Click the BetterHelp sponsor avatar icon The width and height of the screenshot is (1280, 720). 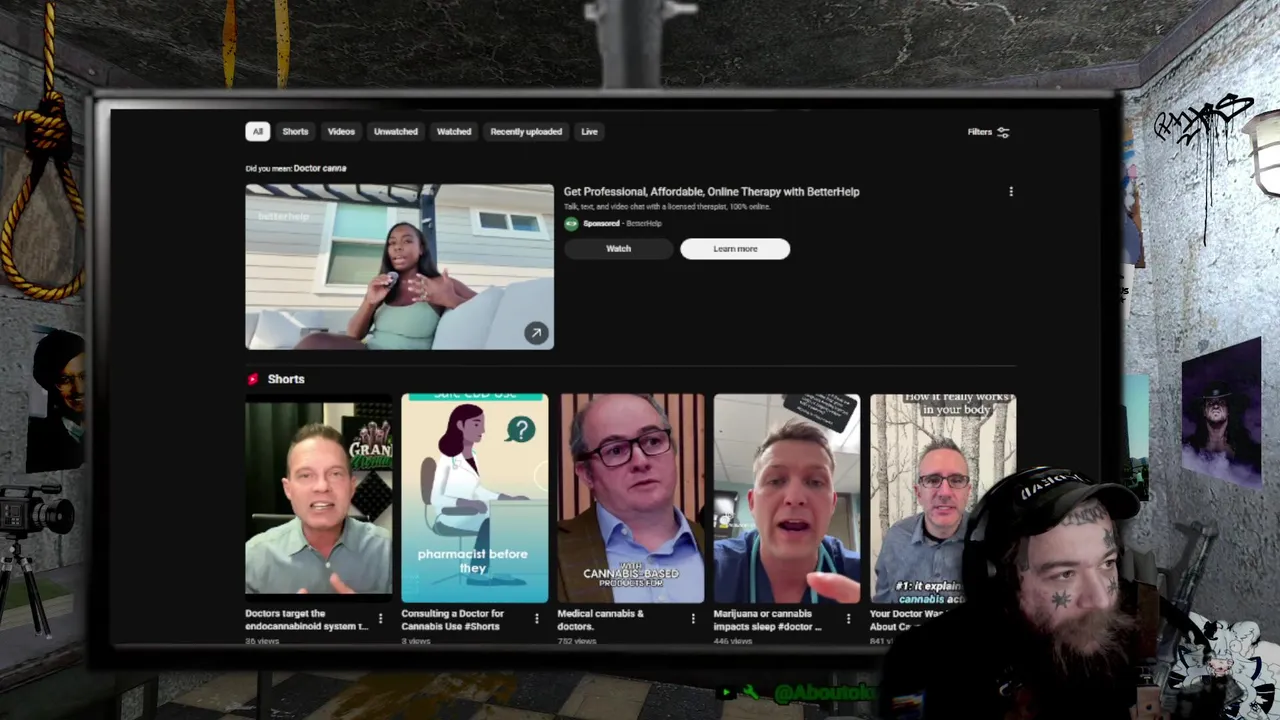(571, 223)
